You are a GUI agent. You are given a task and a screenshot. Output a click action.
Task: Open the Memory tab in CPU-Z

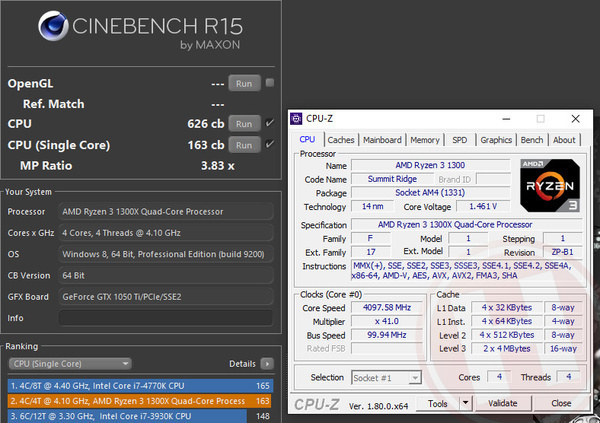click(x=425, y=140)
